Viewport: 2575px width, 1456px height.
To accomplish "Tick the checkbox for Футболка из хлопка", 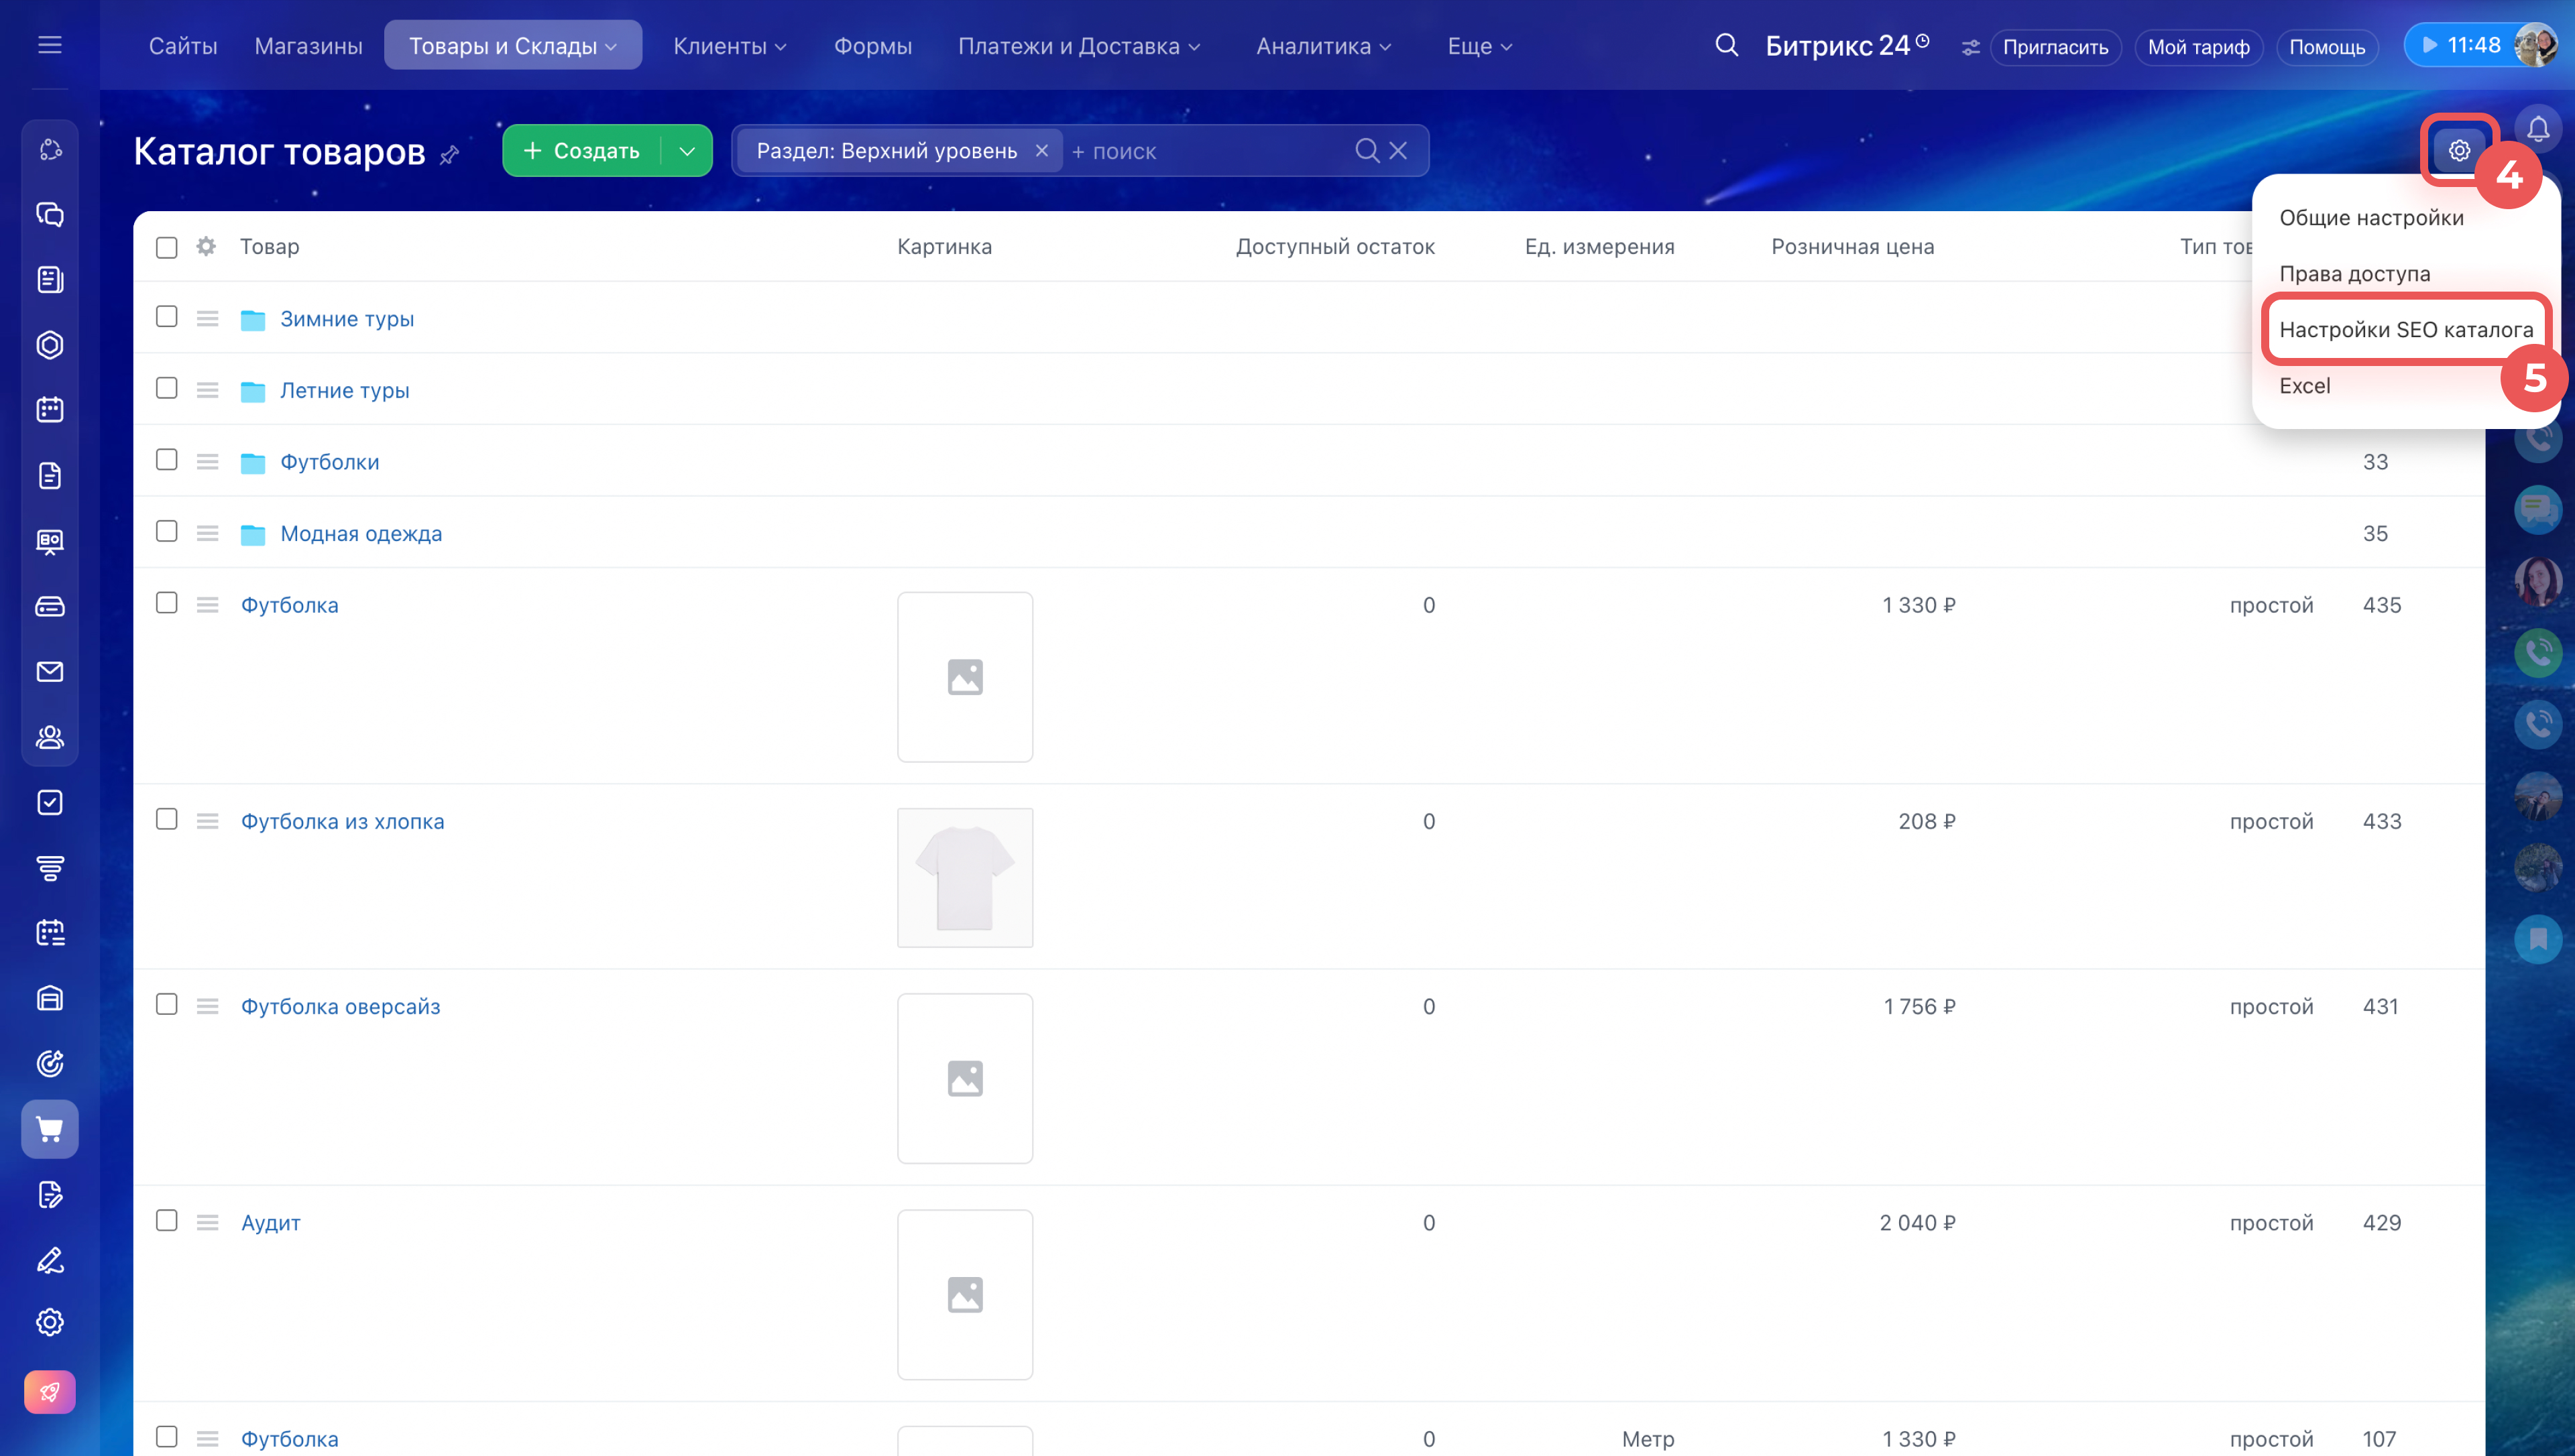I will 167,820.
